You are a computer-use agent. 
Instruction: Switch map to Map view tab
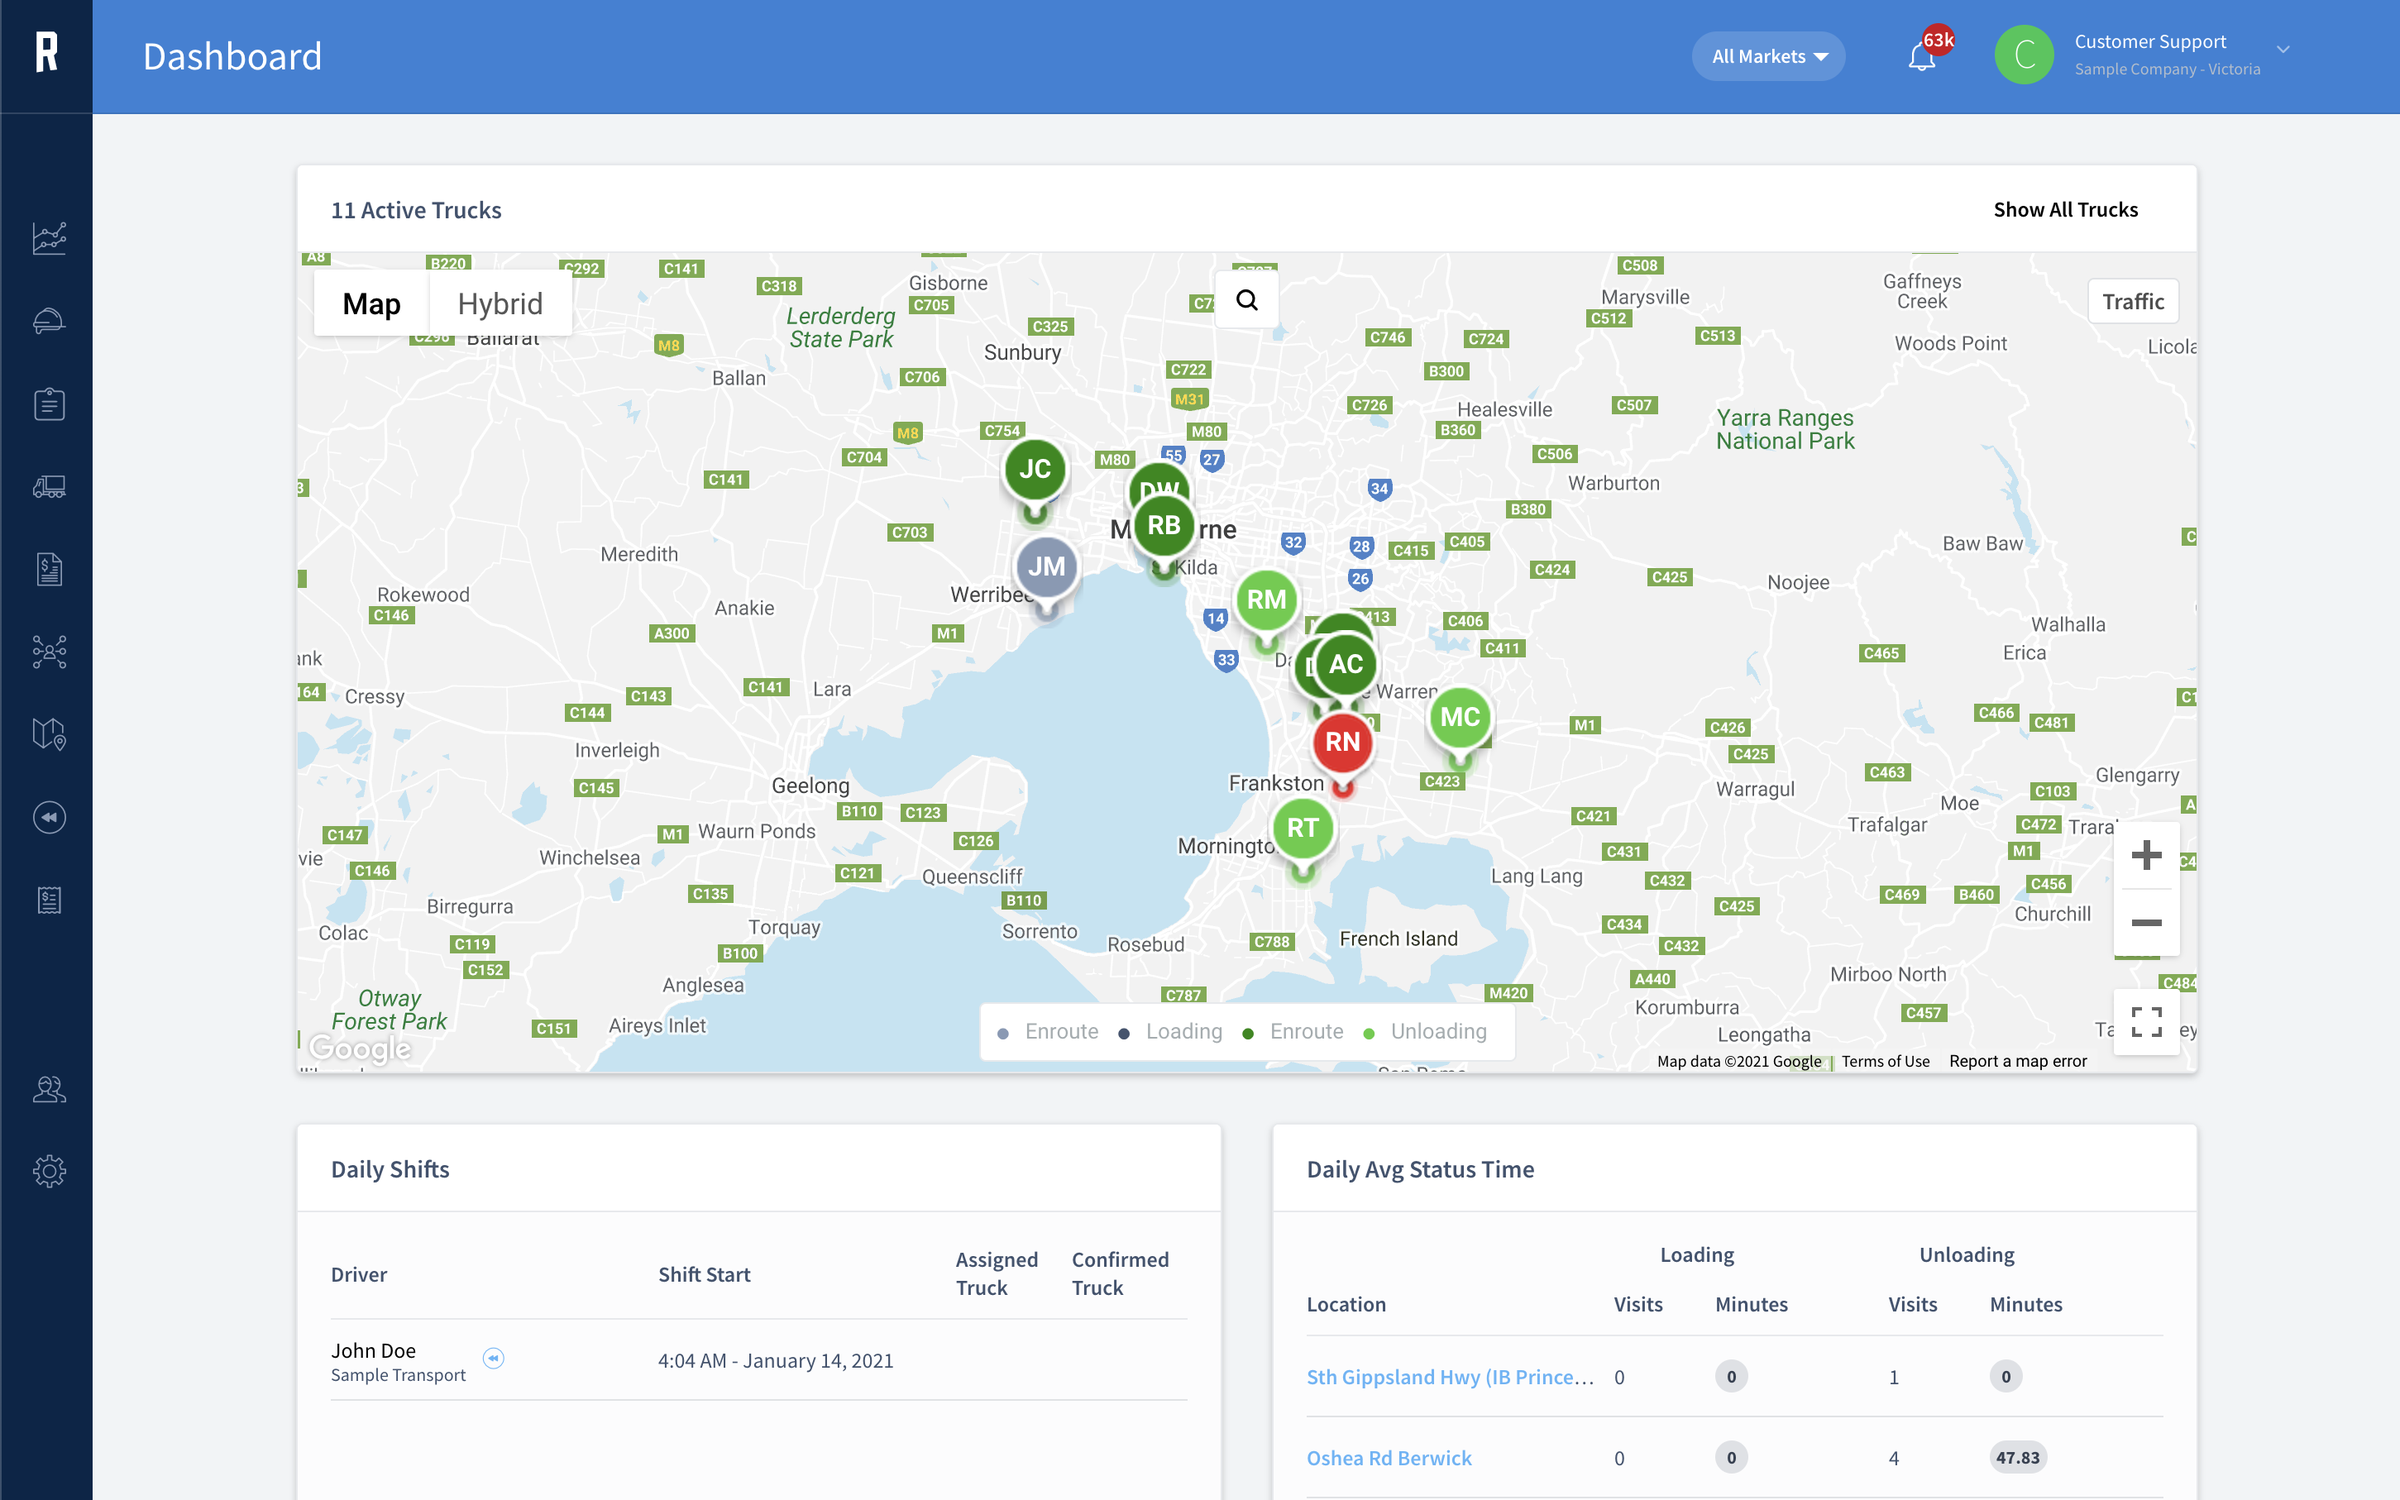point(371,303)
